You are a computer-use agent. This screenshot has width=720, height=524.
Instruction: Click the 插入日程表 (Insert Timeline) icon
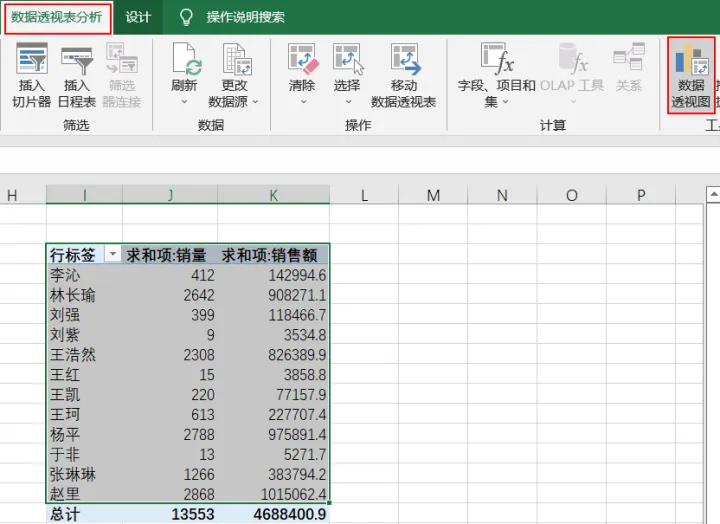[x=76, y=59]
